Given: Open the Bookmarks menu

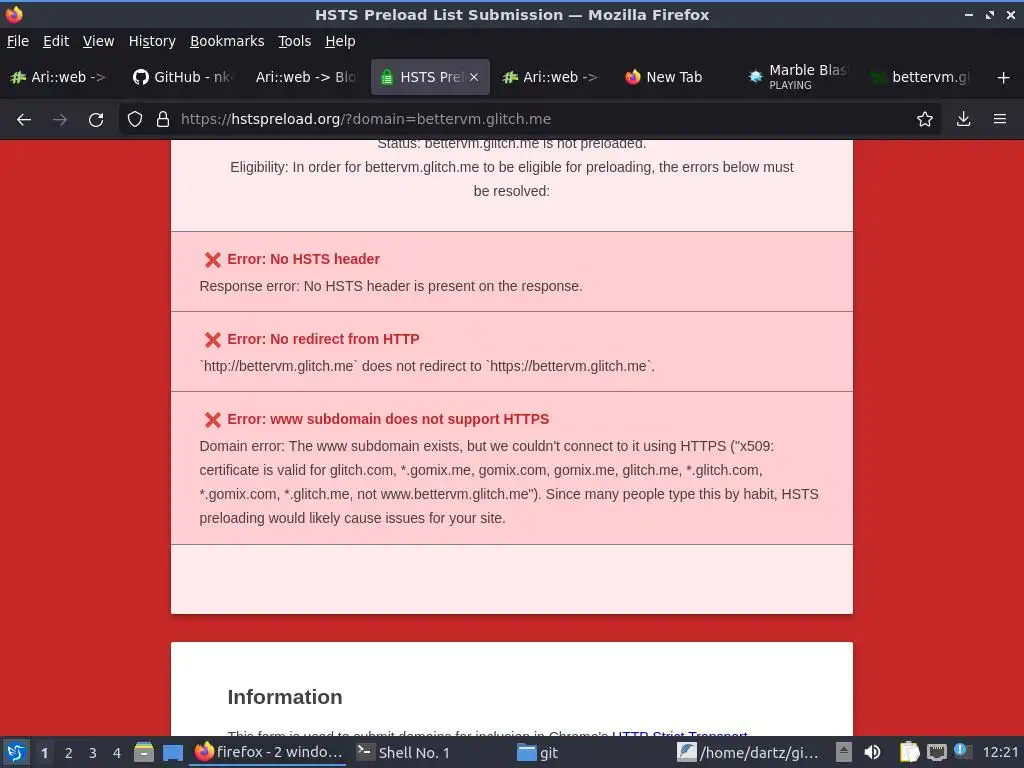Looking at the screenshot, I should click(x=227, y=41).
